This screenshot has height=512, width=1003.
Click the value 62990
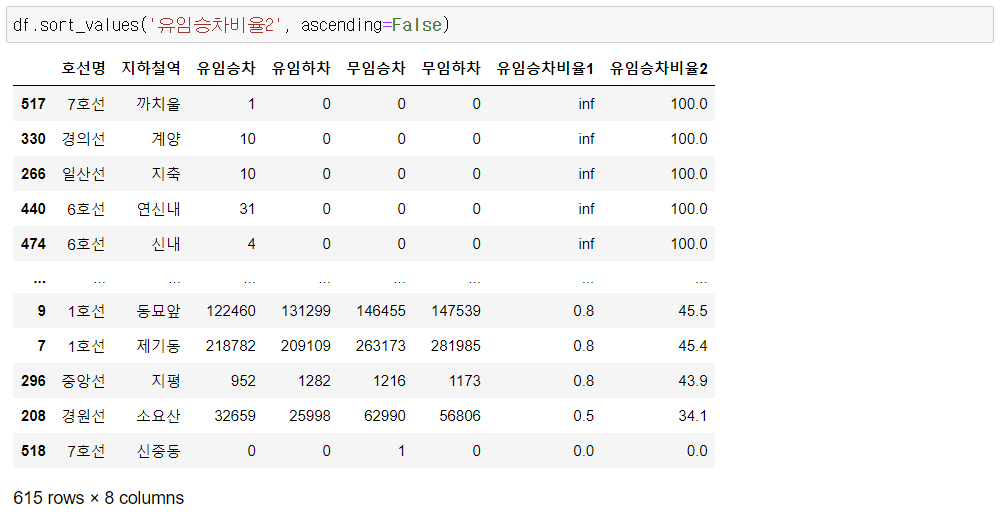pyautogui.click(x=385, y=416)
